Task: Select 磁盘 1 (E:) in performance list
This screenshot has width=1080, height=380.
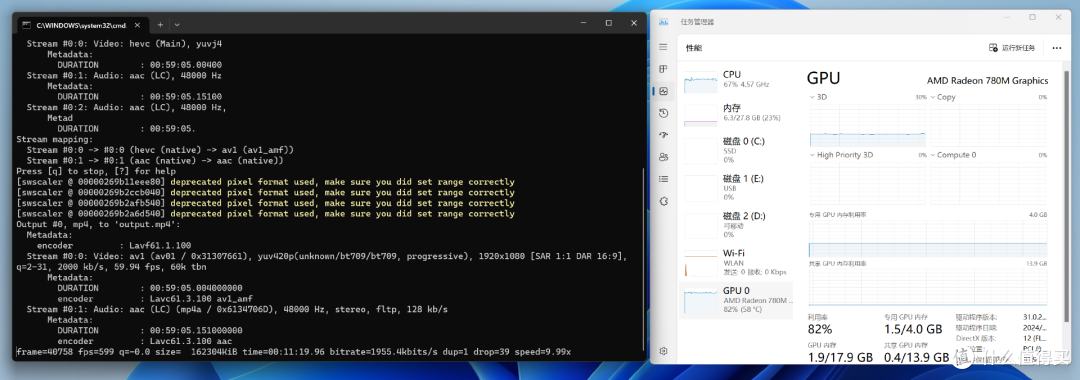Action: (x=736, y=187)
